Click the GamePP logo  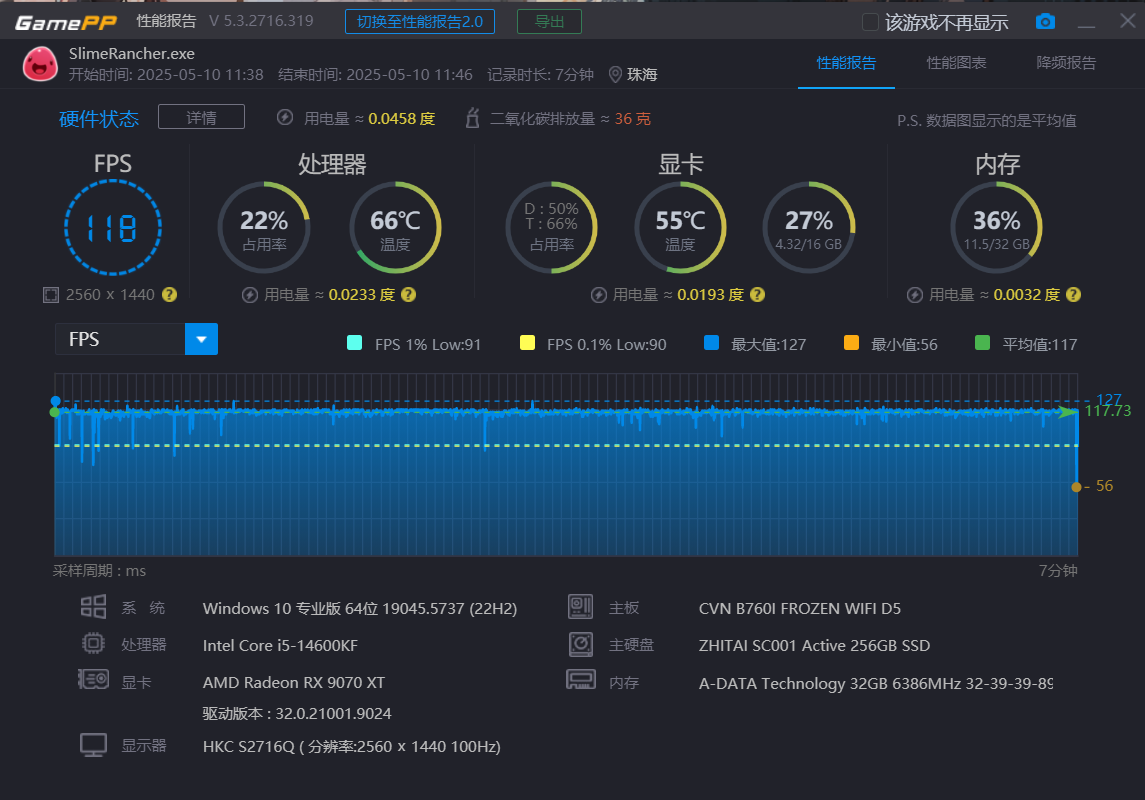point(66,23)
